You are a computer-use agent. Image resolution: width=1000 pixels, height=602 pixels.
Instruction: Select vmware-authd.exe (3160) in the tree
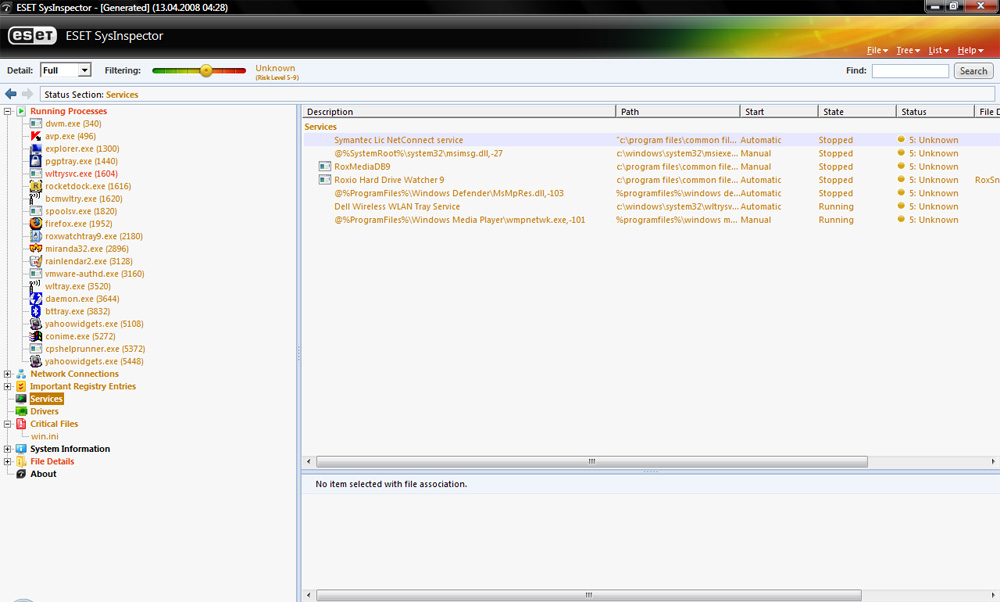pos(94,274)
